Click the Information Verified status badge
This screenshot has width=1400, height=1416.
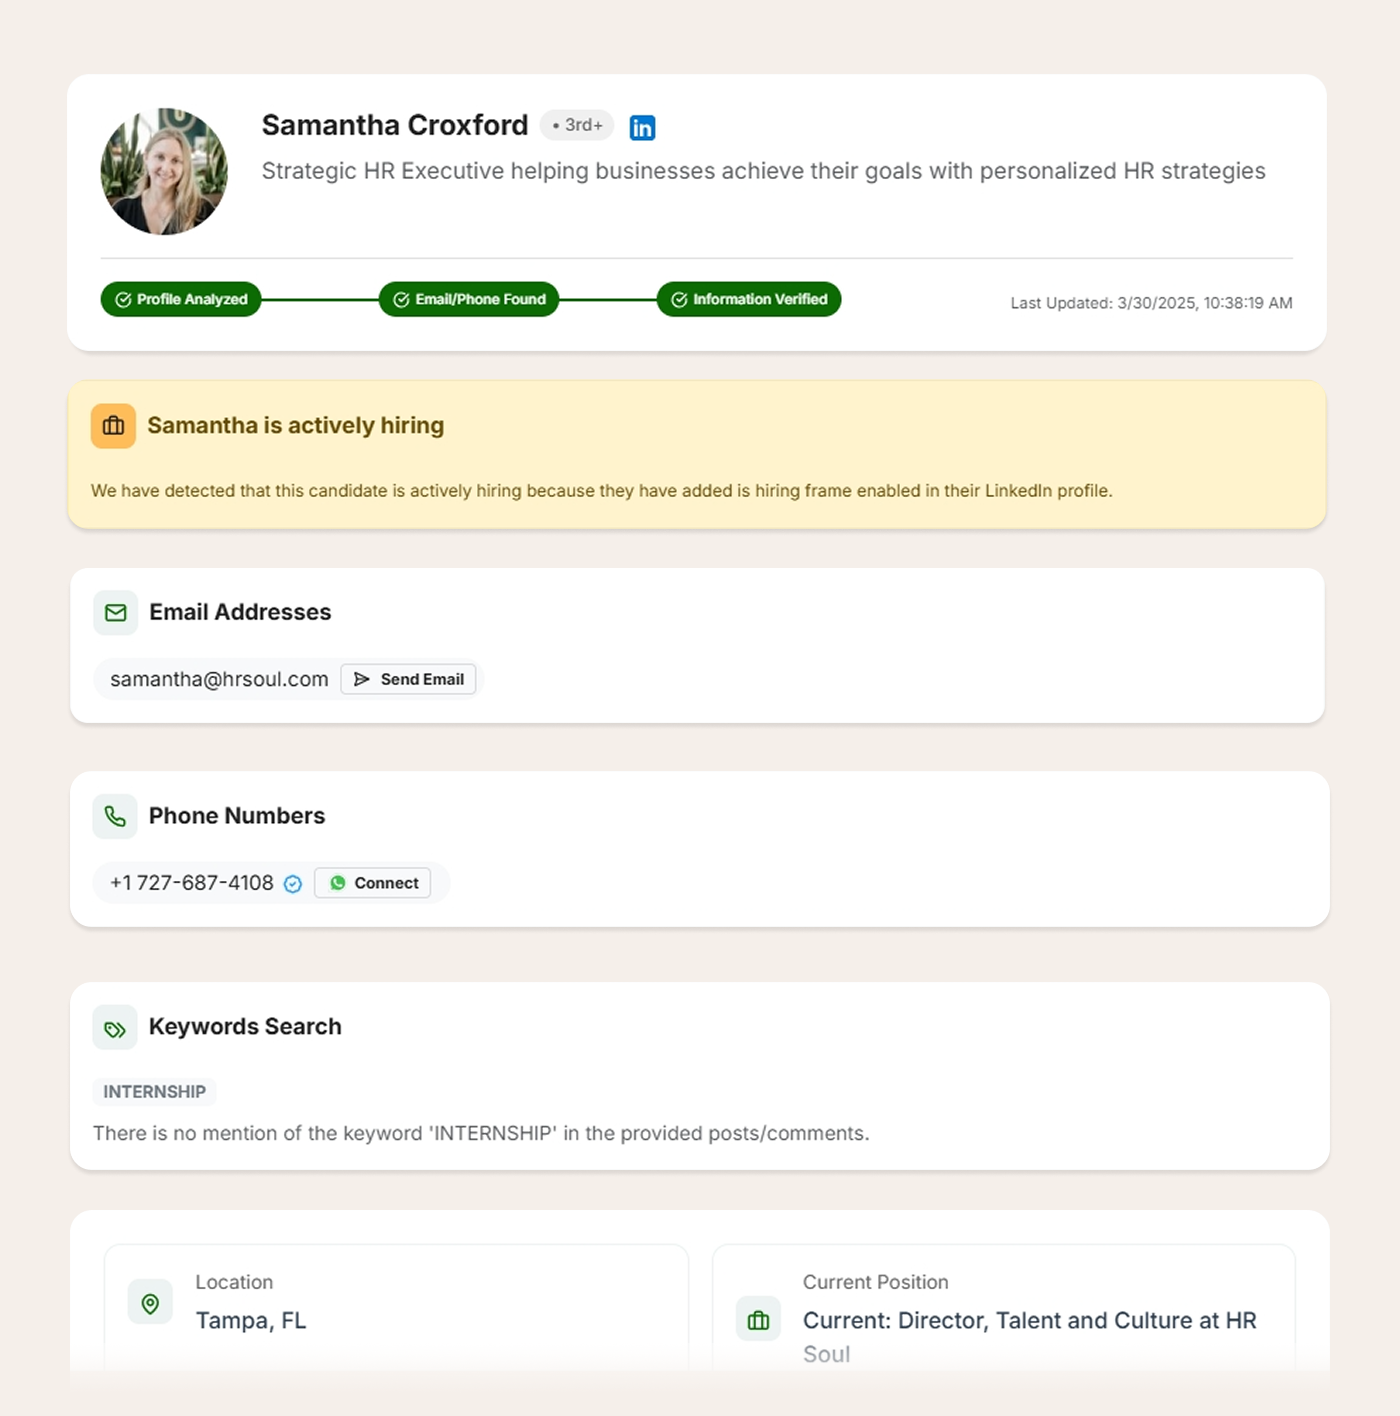[x=749, y=299]
